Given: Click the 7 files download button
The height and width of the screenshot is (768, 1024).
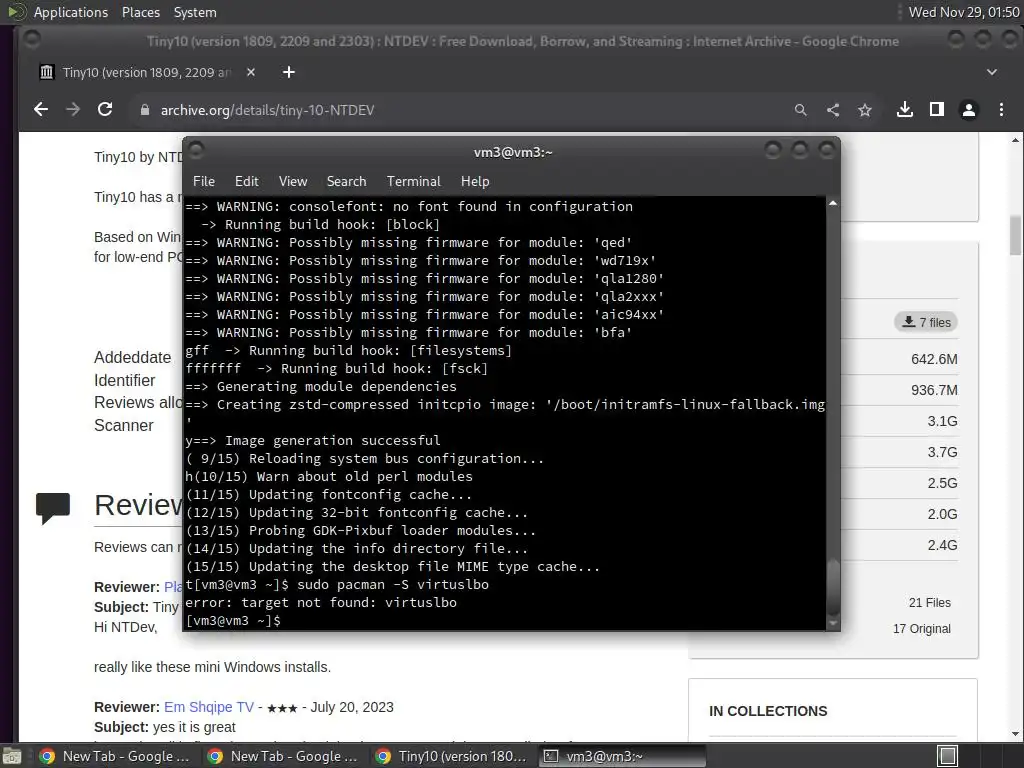Looking at the screenshot, I should [926, 322].
